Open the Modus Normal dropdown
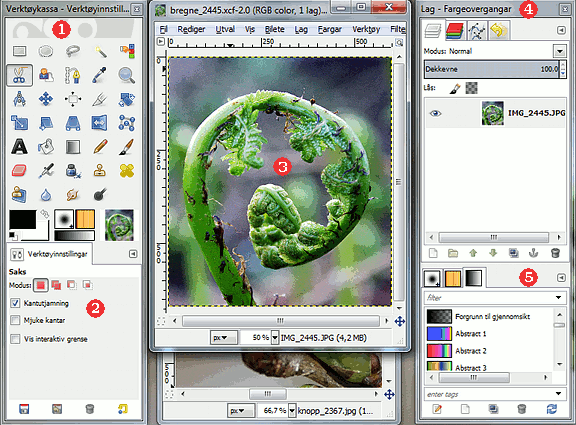 click(x=559, y=51)
